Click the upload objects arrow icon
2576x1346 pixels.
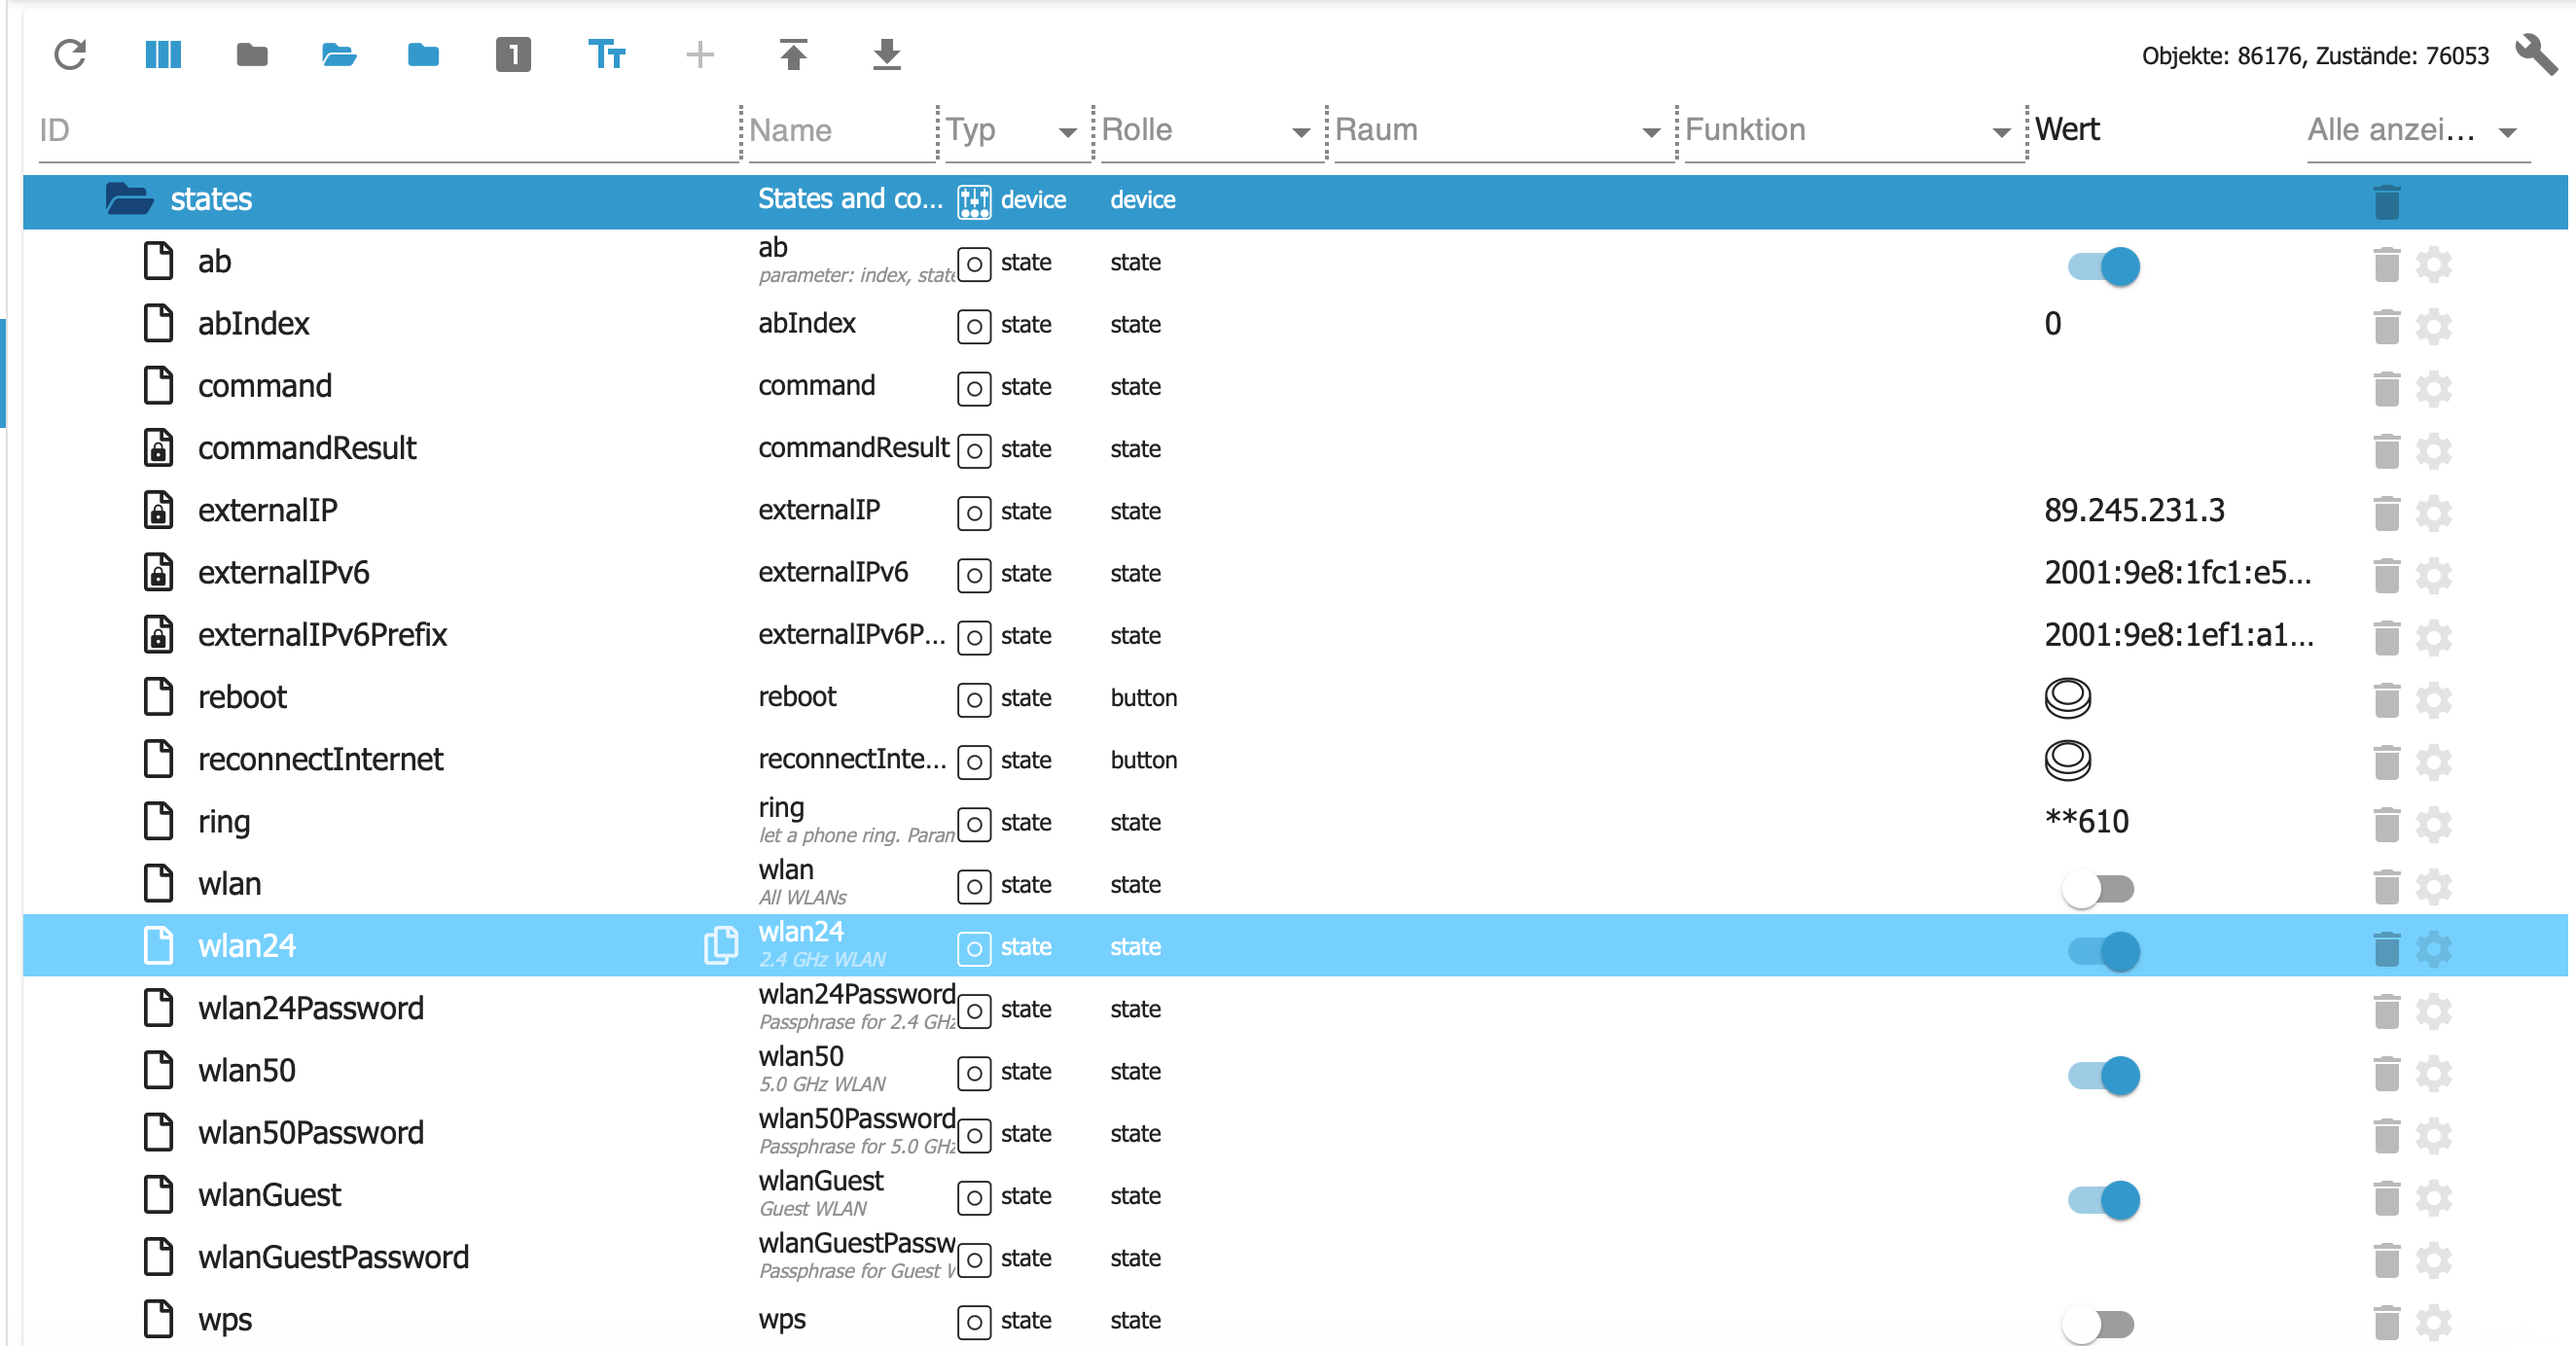click(793, 54)
